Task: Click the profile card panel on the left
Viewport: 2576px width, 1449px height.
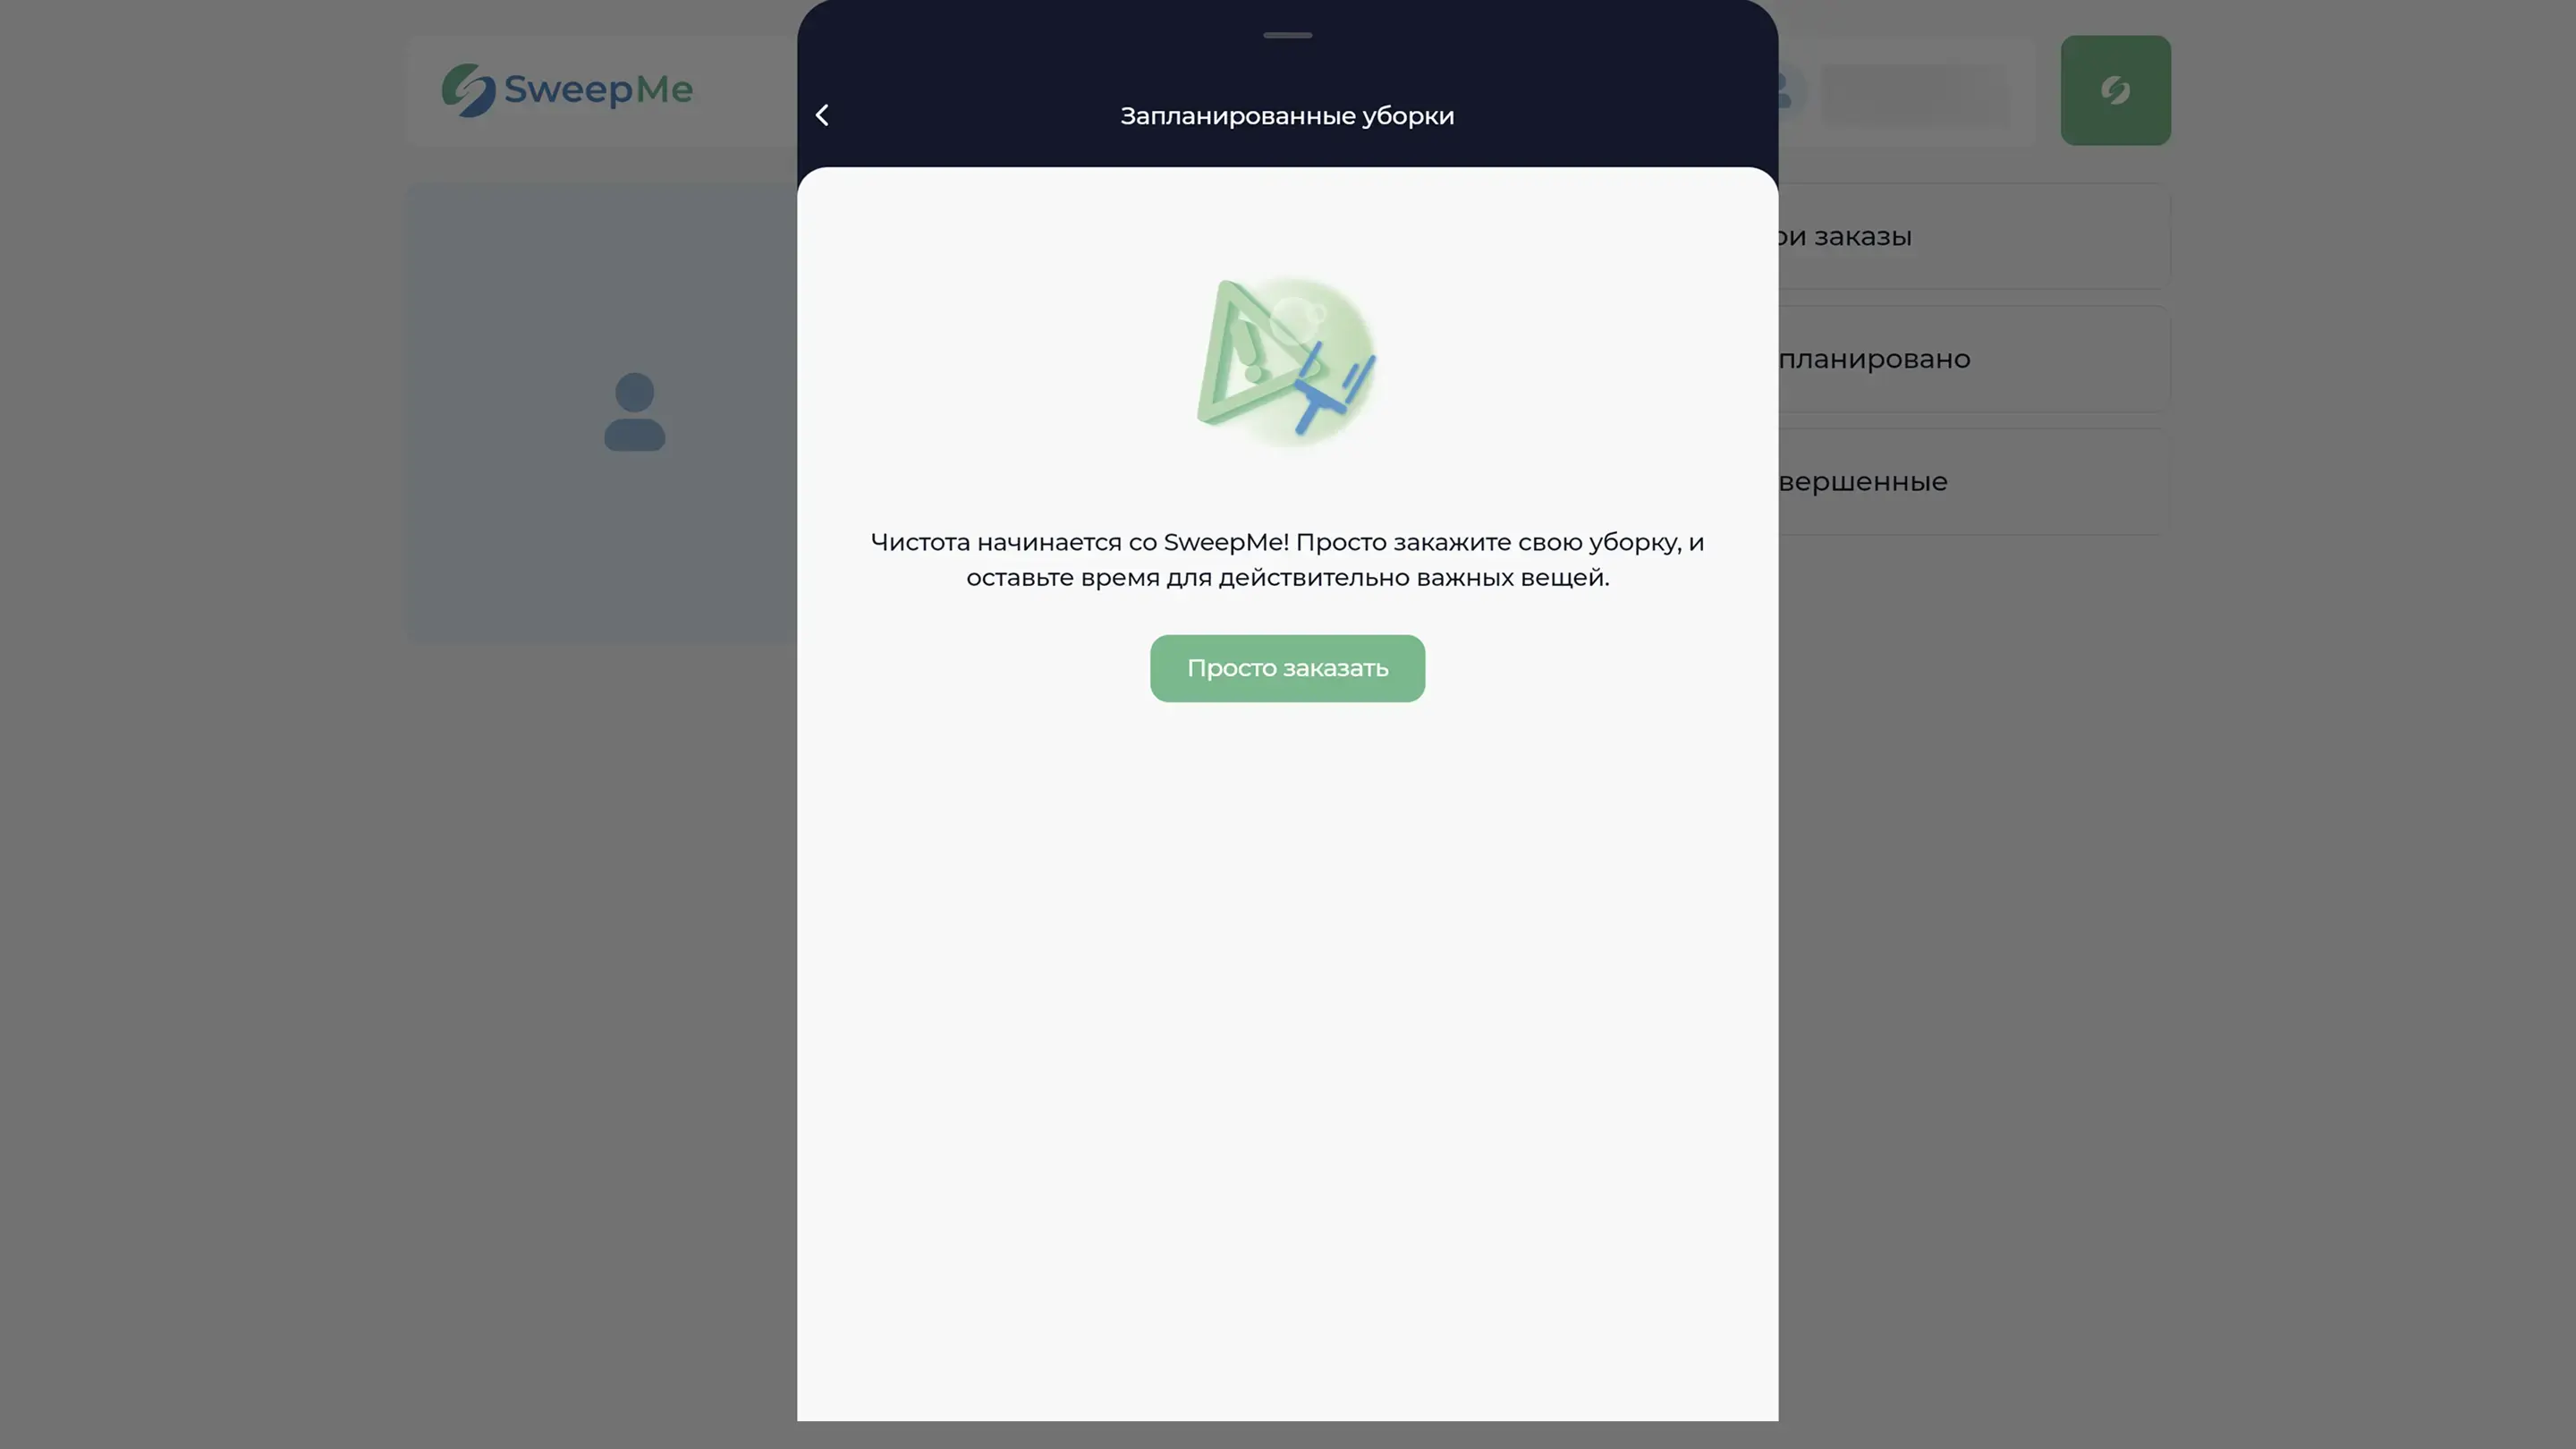Action: click(602, 413)
